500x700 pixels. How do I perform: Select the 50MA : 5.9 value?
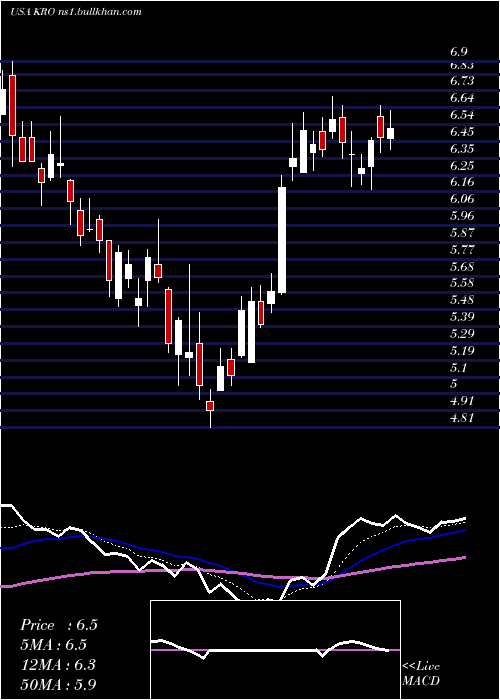pos(58,684)
